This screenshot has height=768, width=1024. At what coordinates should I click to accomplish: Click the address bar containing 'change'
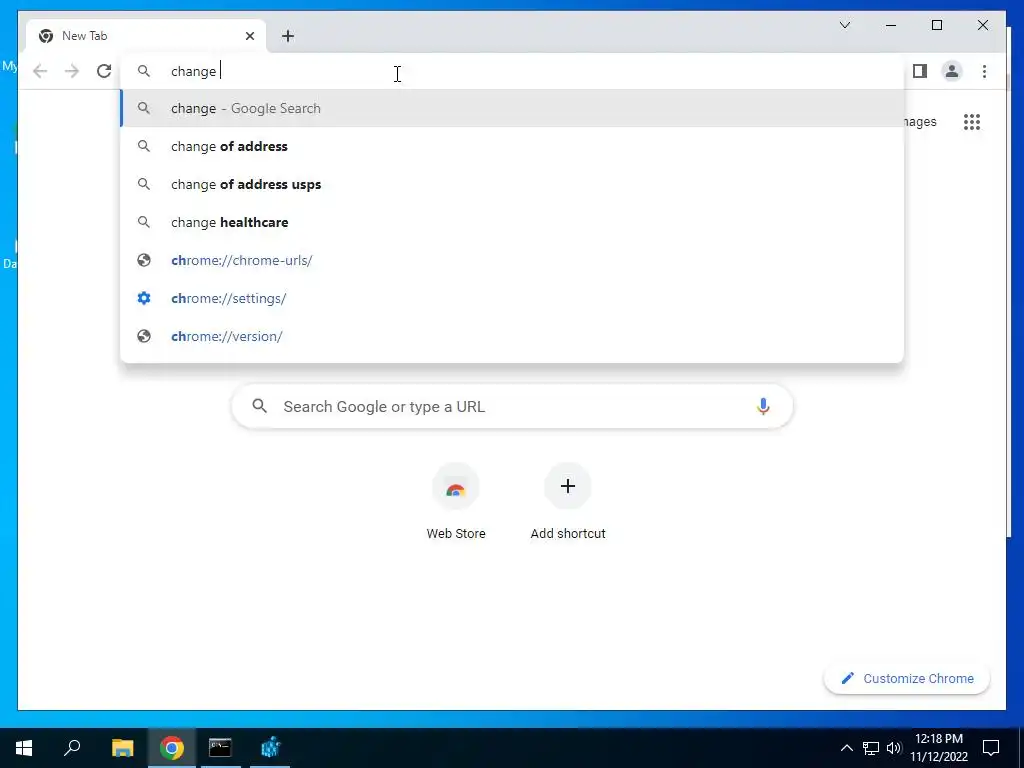tap(512, 71)
